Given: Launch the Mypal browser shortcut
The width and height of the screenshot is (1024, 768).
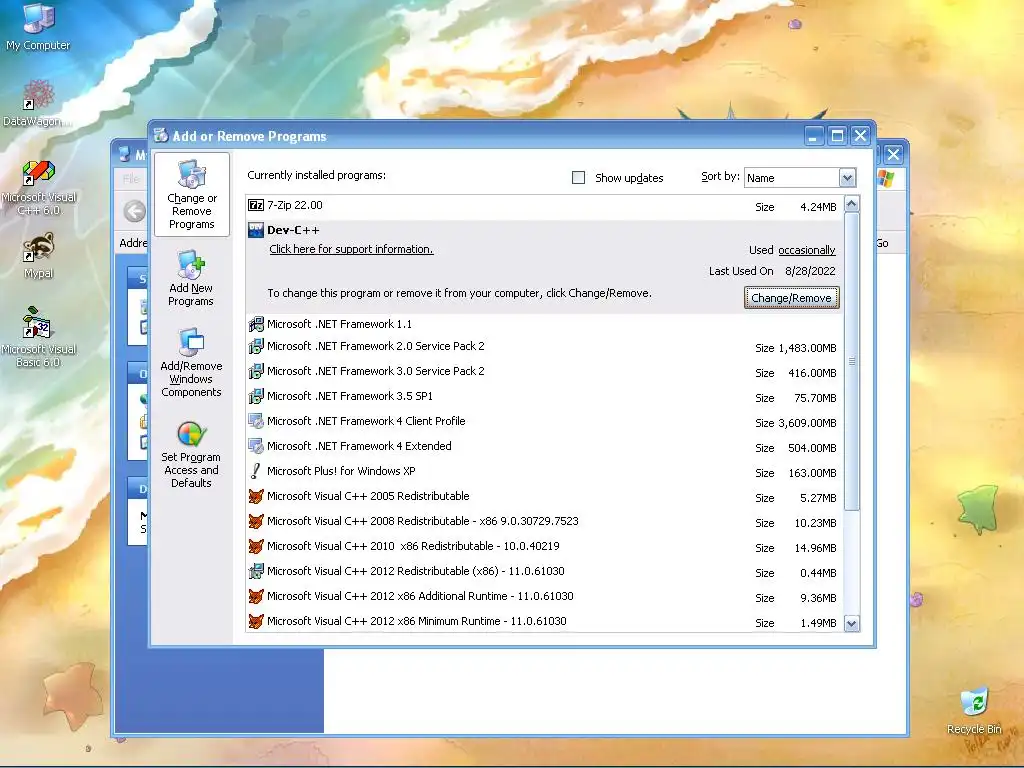Looking at the screenshot, I should [39, 255].
